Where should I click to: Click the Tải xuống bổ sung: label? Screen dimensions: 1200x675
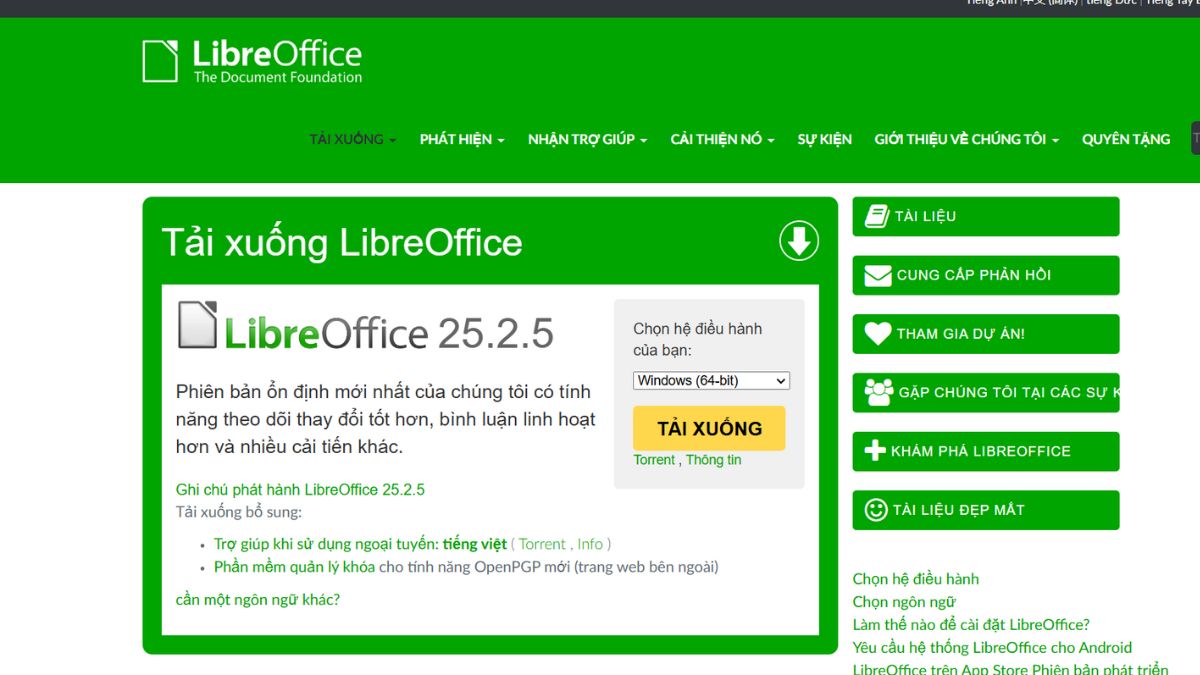[239, 512]
